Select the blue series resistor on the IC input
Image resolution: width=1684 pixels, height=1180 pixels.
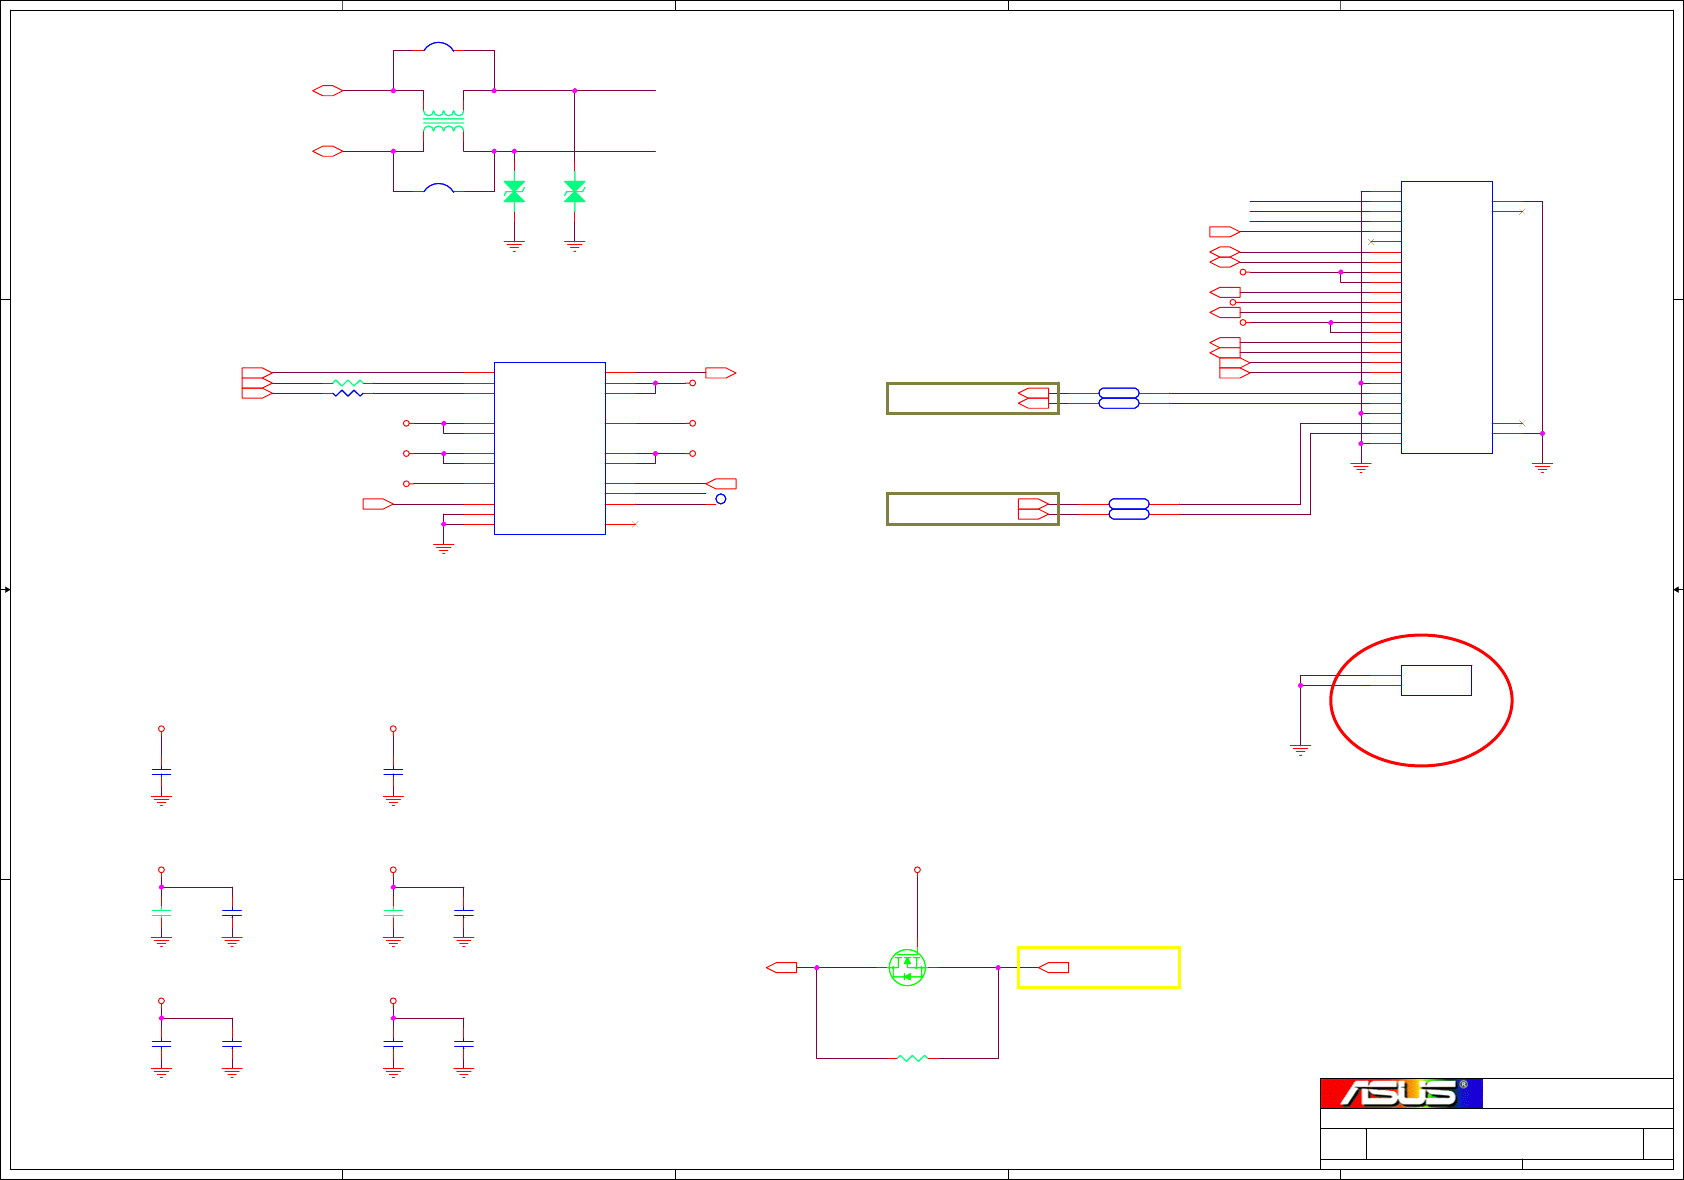click(x=347, y=393)
